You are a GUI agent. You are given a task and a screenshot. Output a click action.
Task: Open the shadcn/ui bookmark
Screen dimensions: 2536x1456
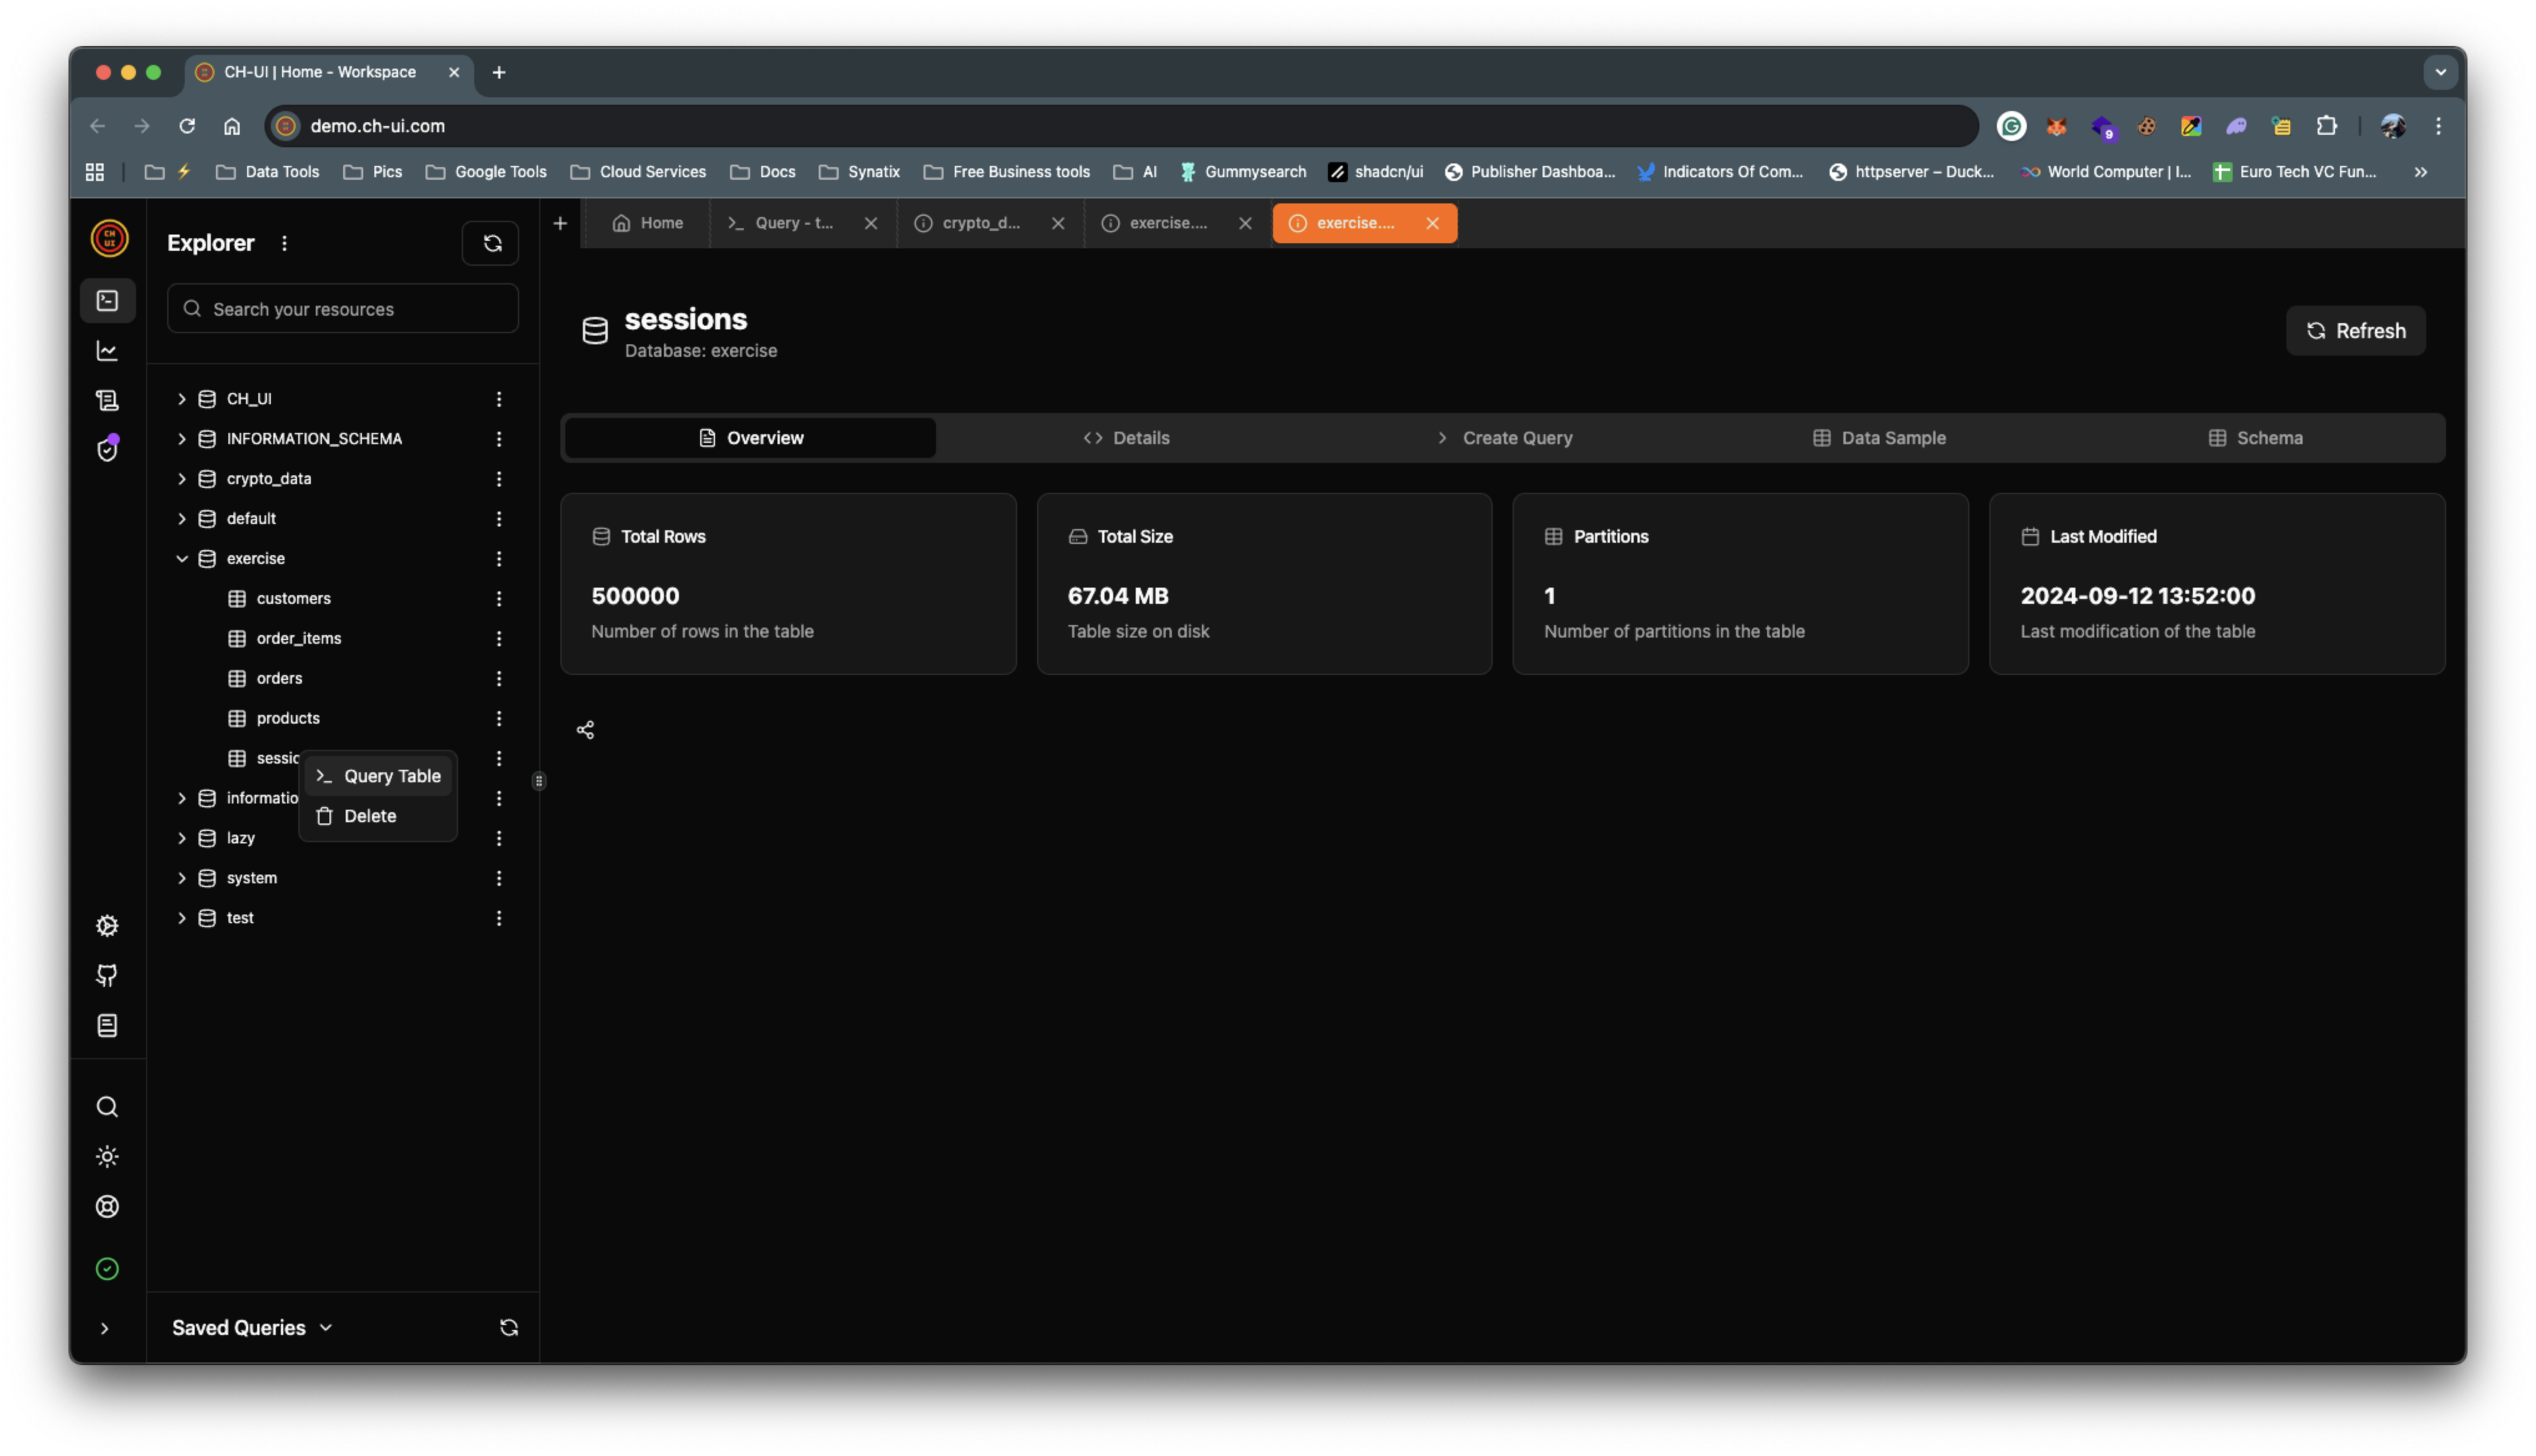point(1375,172)
